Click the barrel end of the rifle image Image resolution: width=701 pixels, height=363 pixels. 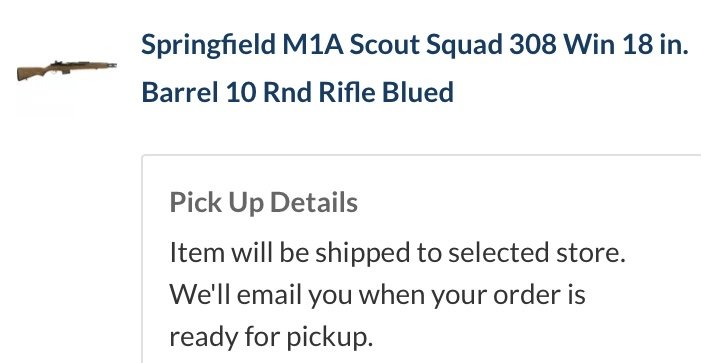(x=110, y=65)
